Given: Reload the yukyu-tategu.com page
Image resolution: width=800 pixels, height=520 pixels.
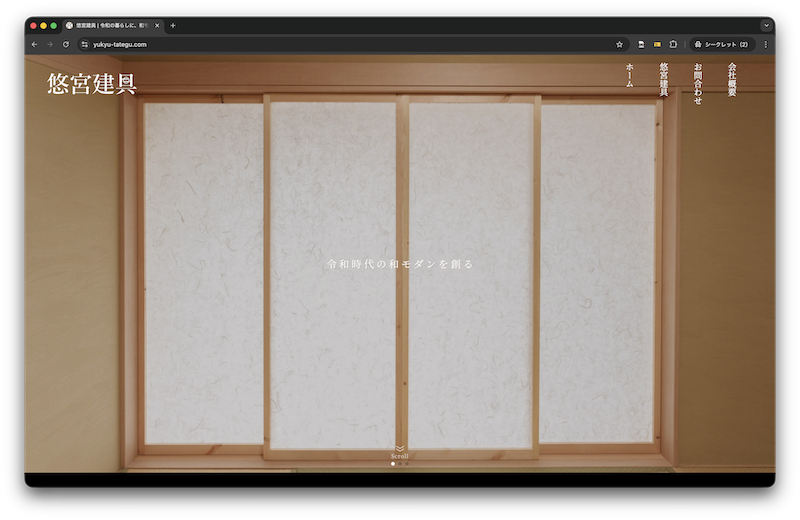Looking at the screenshot, I should coord(66,44).
